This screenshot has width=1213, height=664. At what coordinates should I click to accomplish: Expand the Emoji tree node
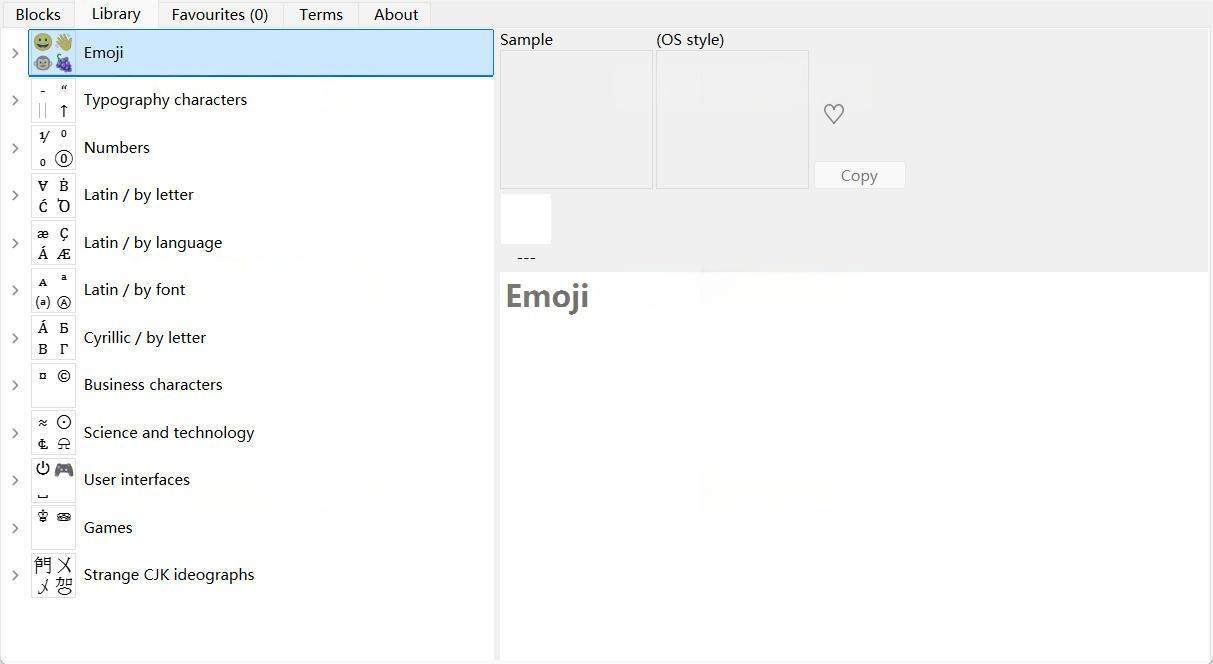coord(15,53)
